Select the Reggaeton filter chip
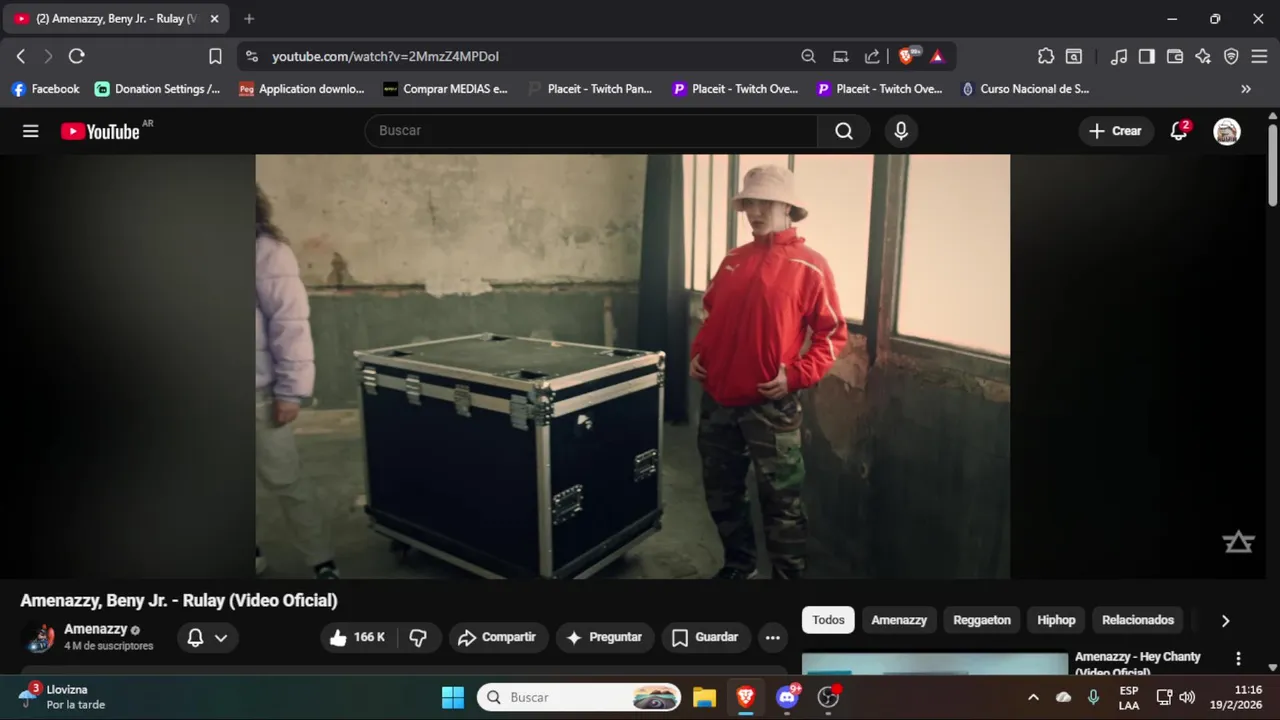 tap(982, 620)
